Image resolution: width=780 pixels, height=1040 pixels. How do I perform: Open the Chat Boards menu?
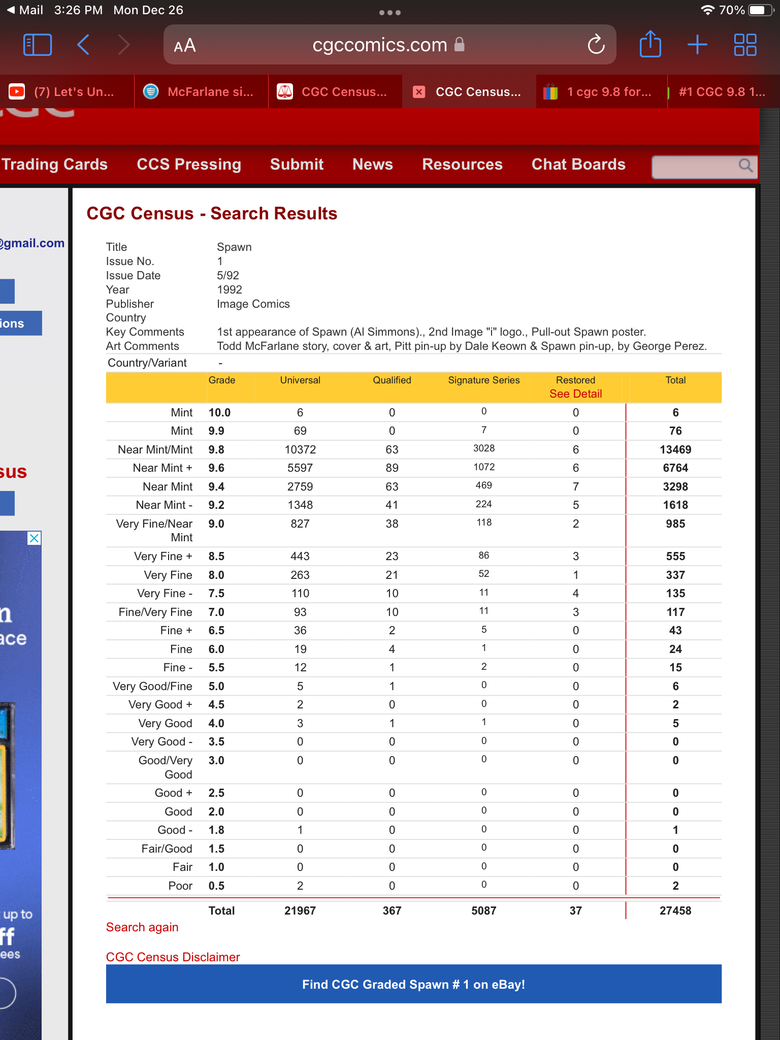[578, 164]
